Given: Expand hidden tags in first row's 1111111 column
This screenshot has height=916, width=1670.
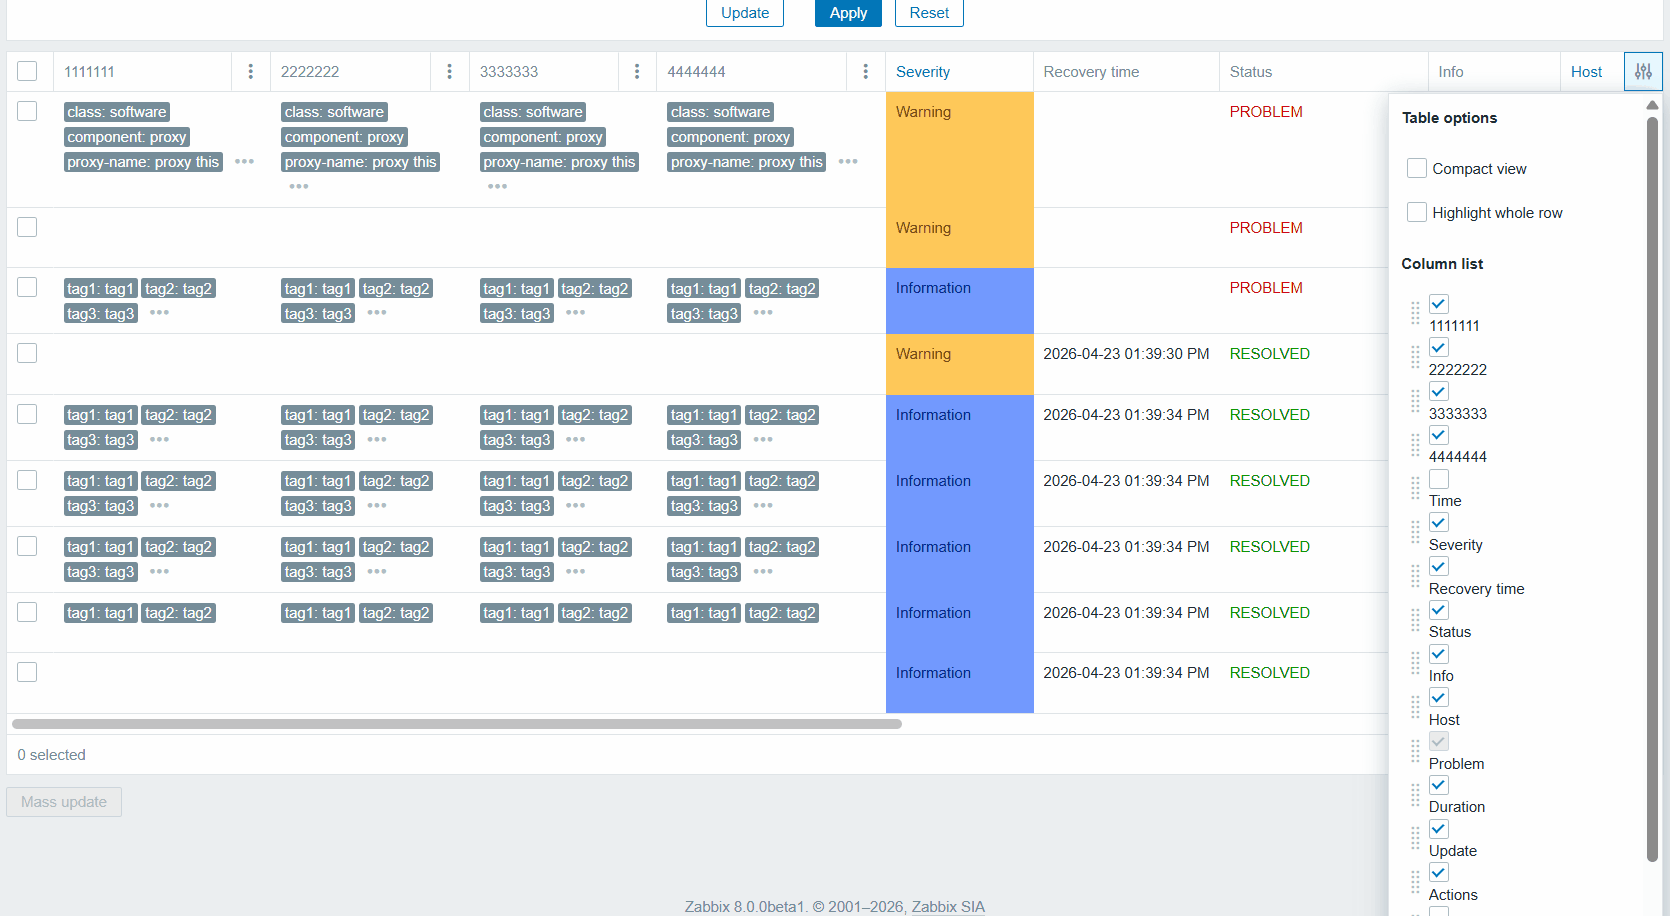Looking at the screenshot, I should click(245, 162).
